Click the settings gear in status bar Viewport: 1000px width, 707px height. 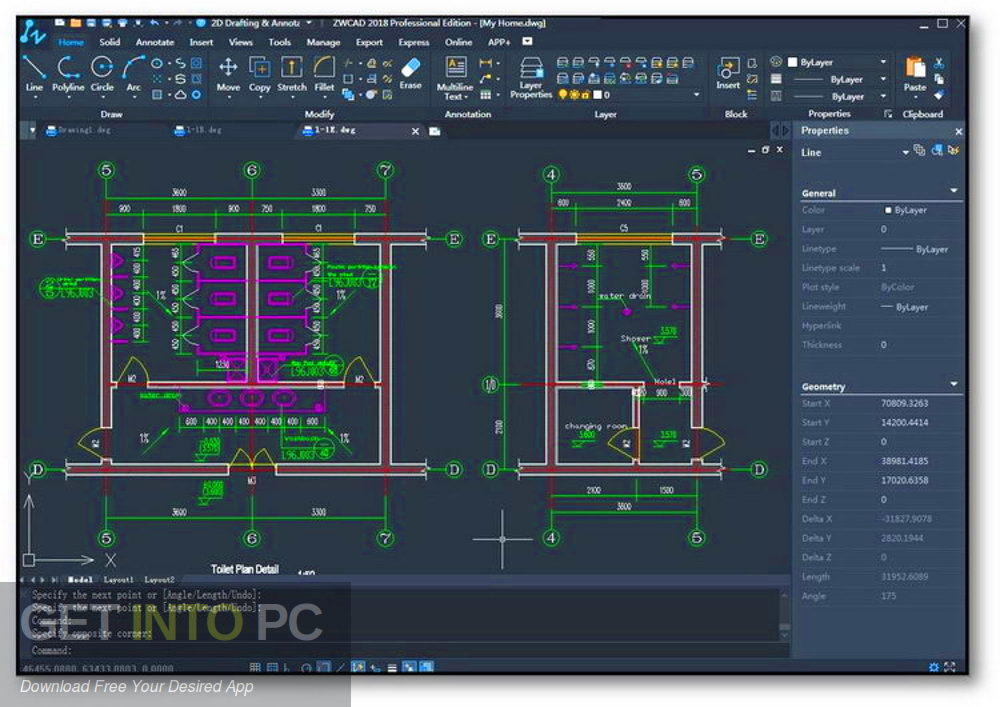pyautogui.click(x=934, y=667)
